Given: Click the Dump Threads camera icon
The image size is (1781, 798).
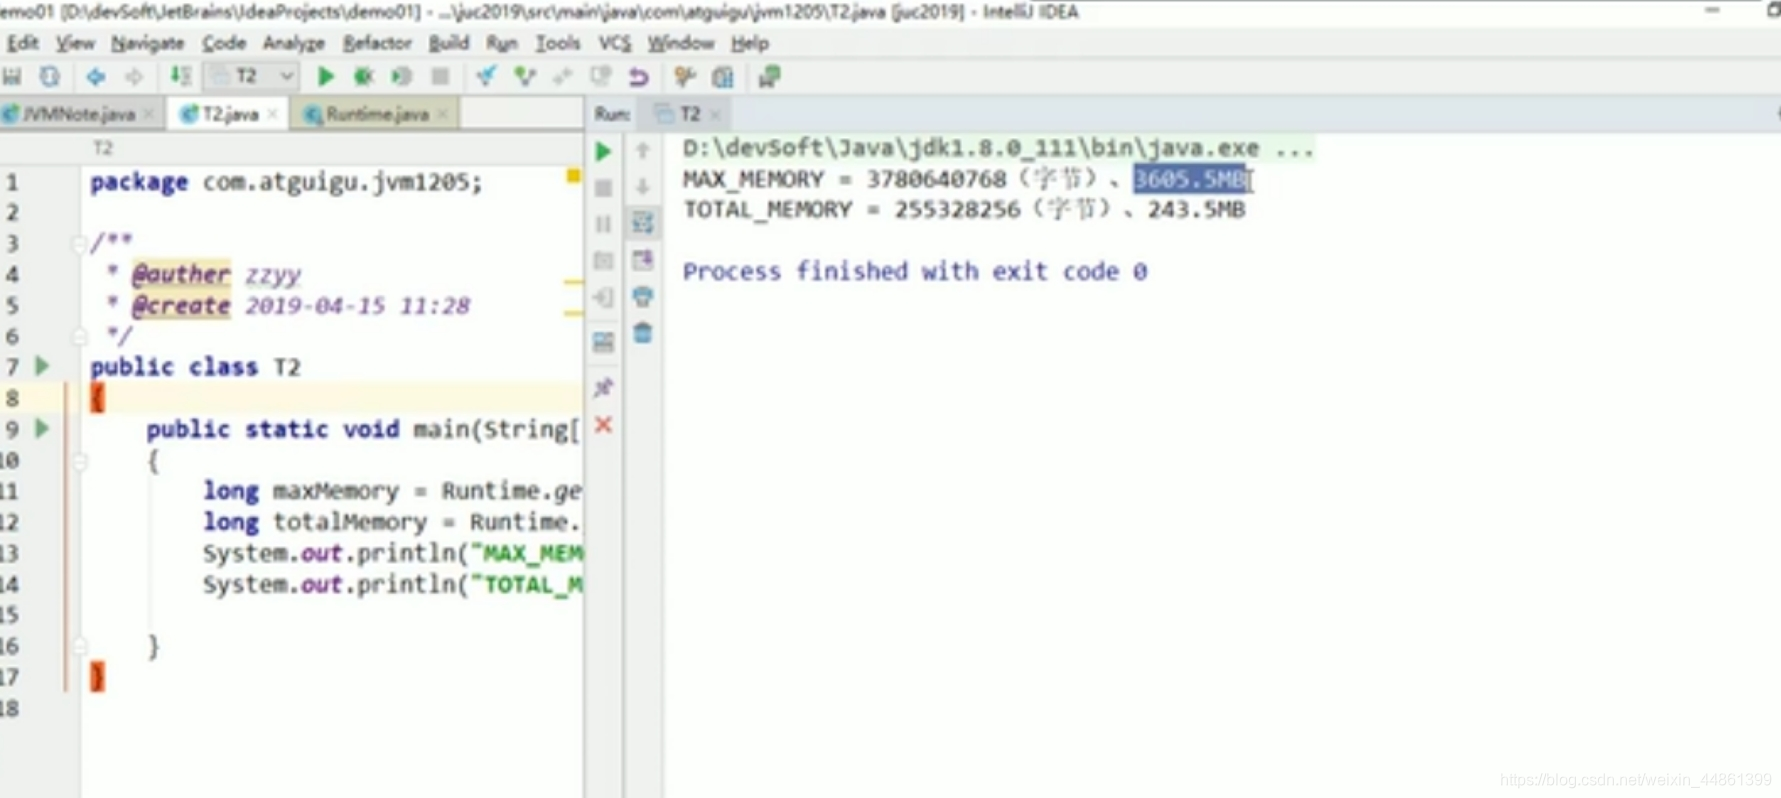Looking at the screenshot, I should click(603, 261).
